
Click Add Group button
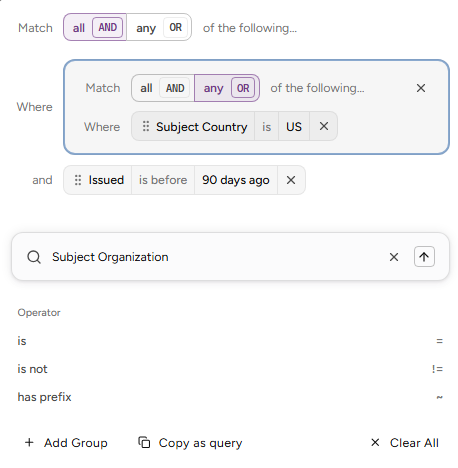tap(66, 443)
